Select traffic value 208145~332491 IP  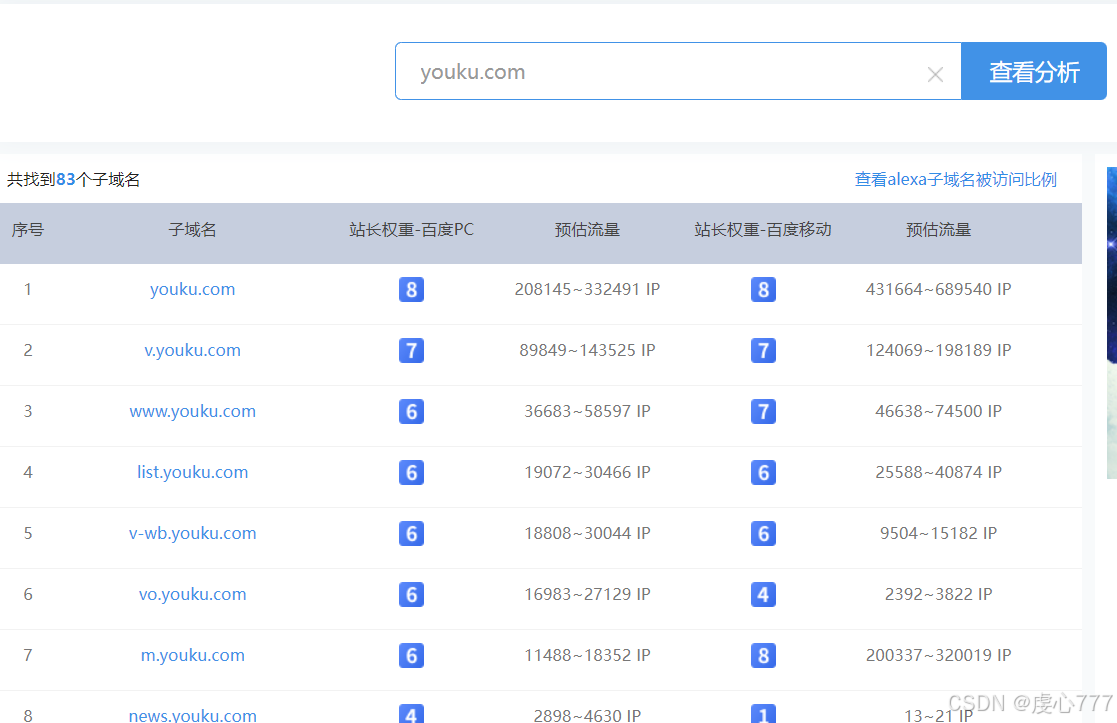pyautogui.click(x=587, y=289)
